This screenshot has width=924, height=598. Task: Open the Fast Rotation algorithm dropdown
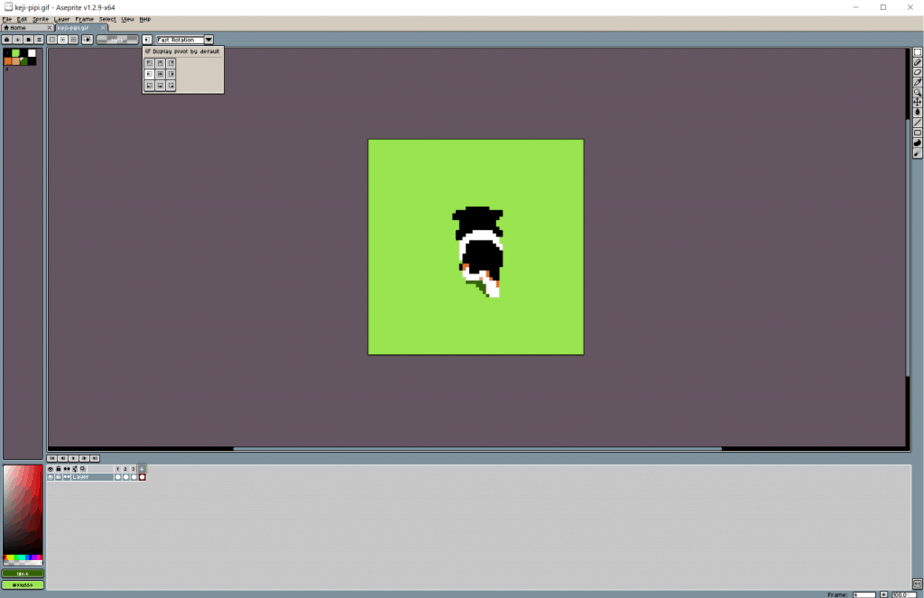tap(209, 40)
